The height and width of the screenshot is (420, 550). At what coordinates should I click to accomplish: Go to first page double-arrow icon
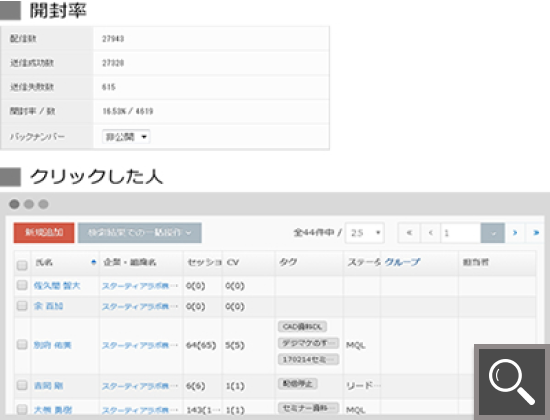click(x=409, y=233)
